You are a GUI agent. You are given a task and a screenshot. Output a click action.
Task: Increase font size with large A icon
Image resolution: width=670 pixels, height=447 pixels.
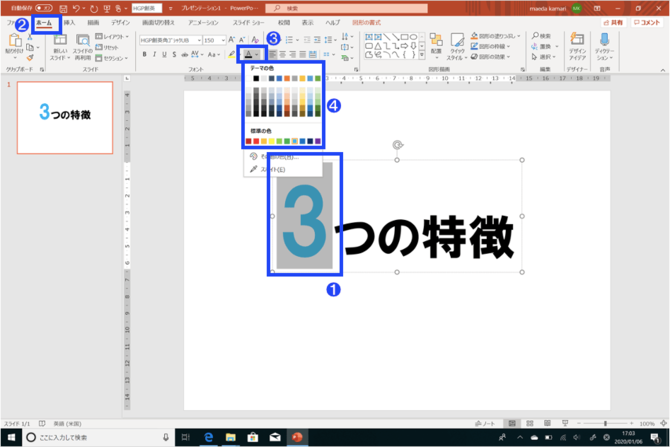click(x=232, y=40)
